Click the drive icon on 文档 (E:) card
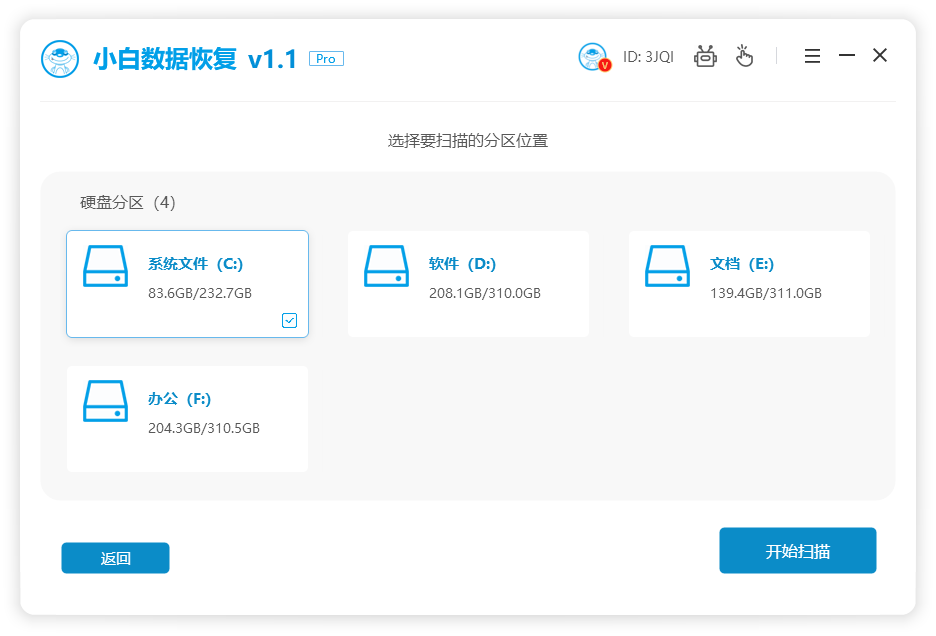 tap(667, 266)
